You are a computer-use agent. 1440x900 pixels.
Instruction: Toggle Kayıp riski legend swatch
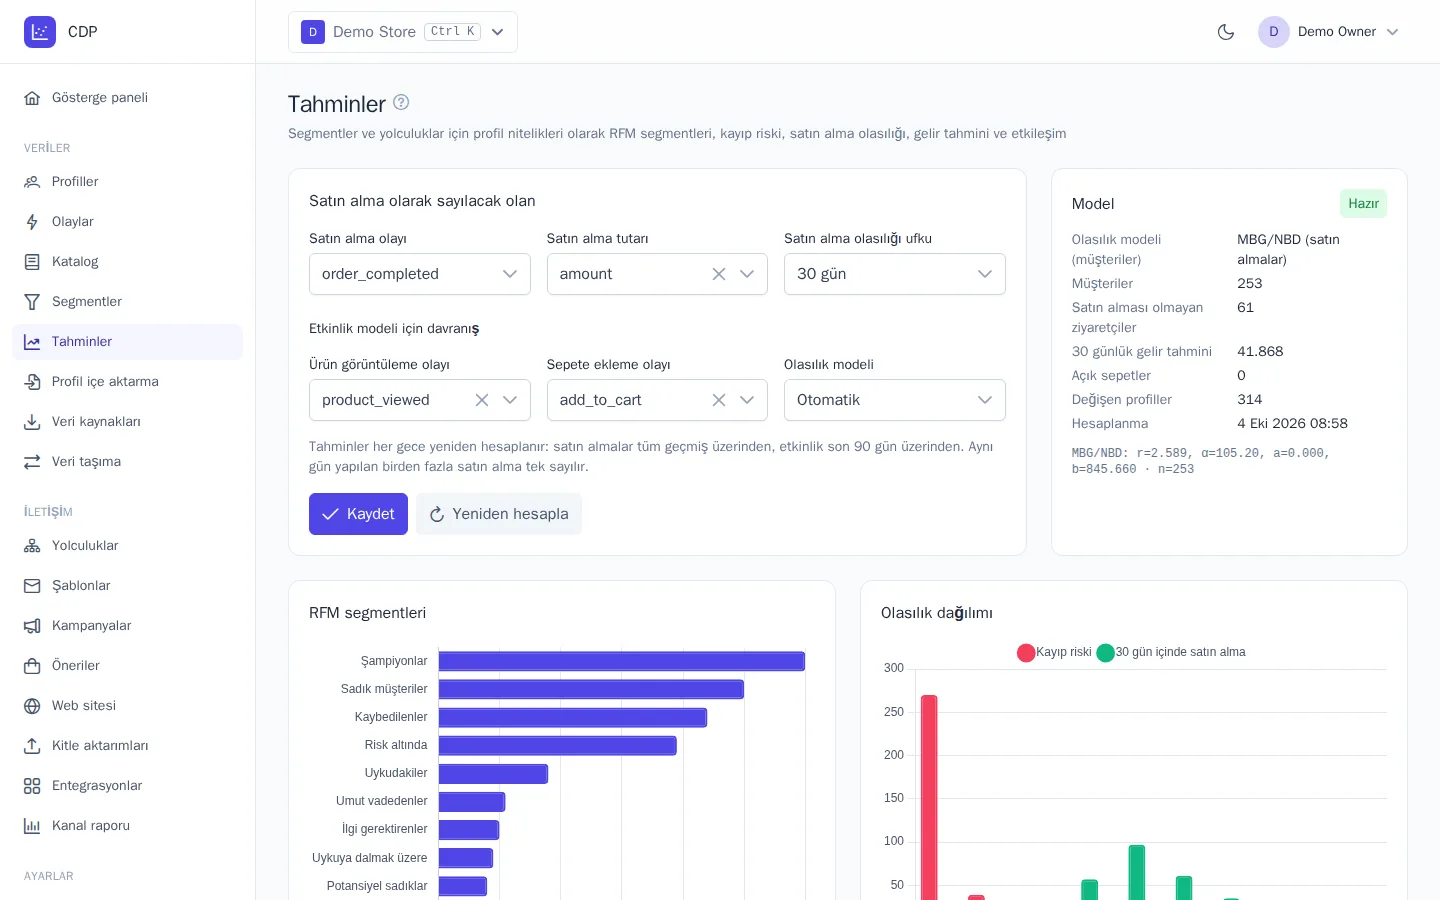(x=1026, y=652)
